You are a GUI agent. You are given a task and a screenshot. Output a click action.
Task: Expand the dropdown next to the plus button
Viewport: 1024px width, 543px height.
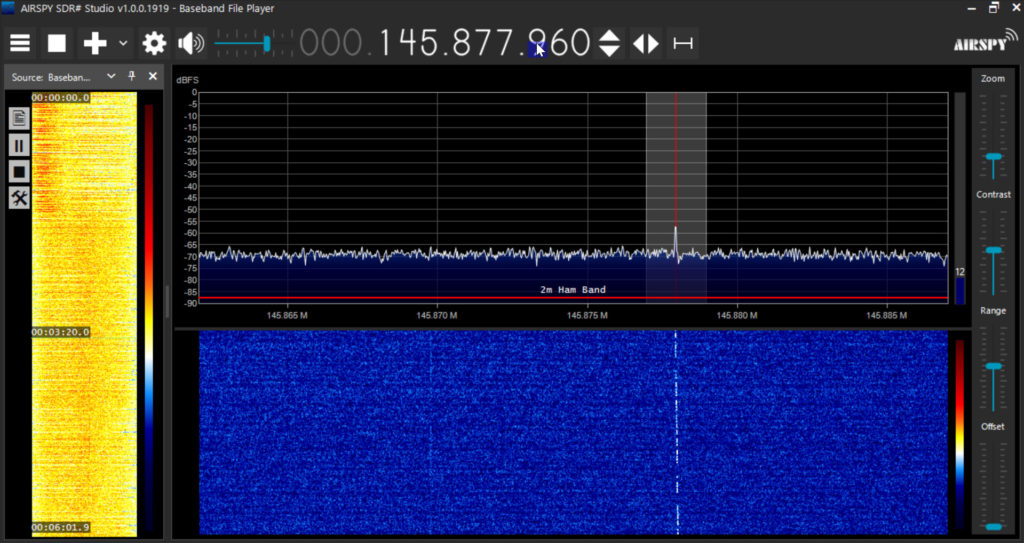click(x=123, y=43)
